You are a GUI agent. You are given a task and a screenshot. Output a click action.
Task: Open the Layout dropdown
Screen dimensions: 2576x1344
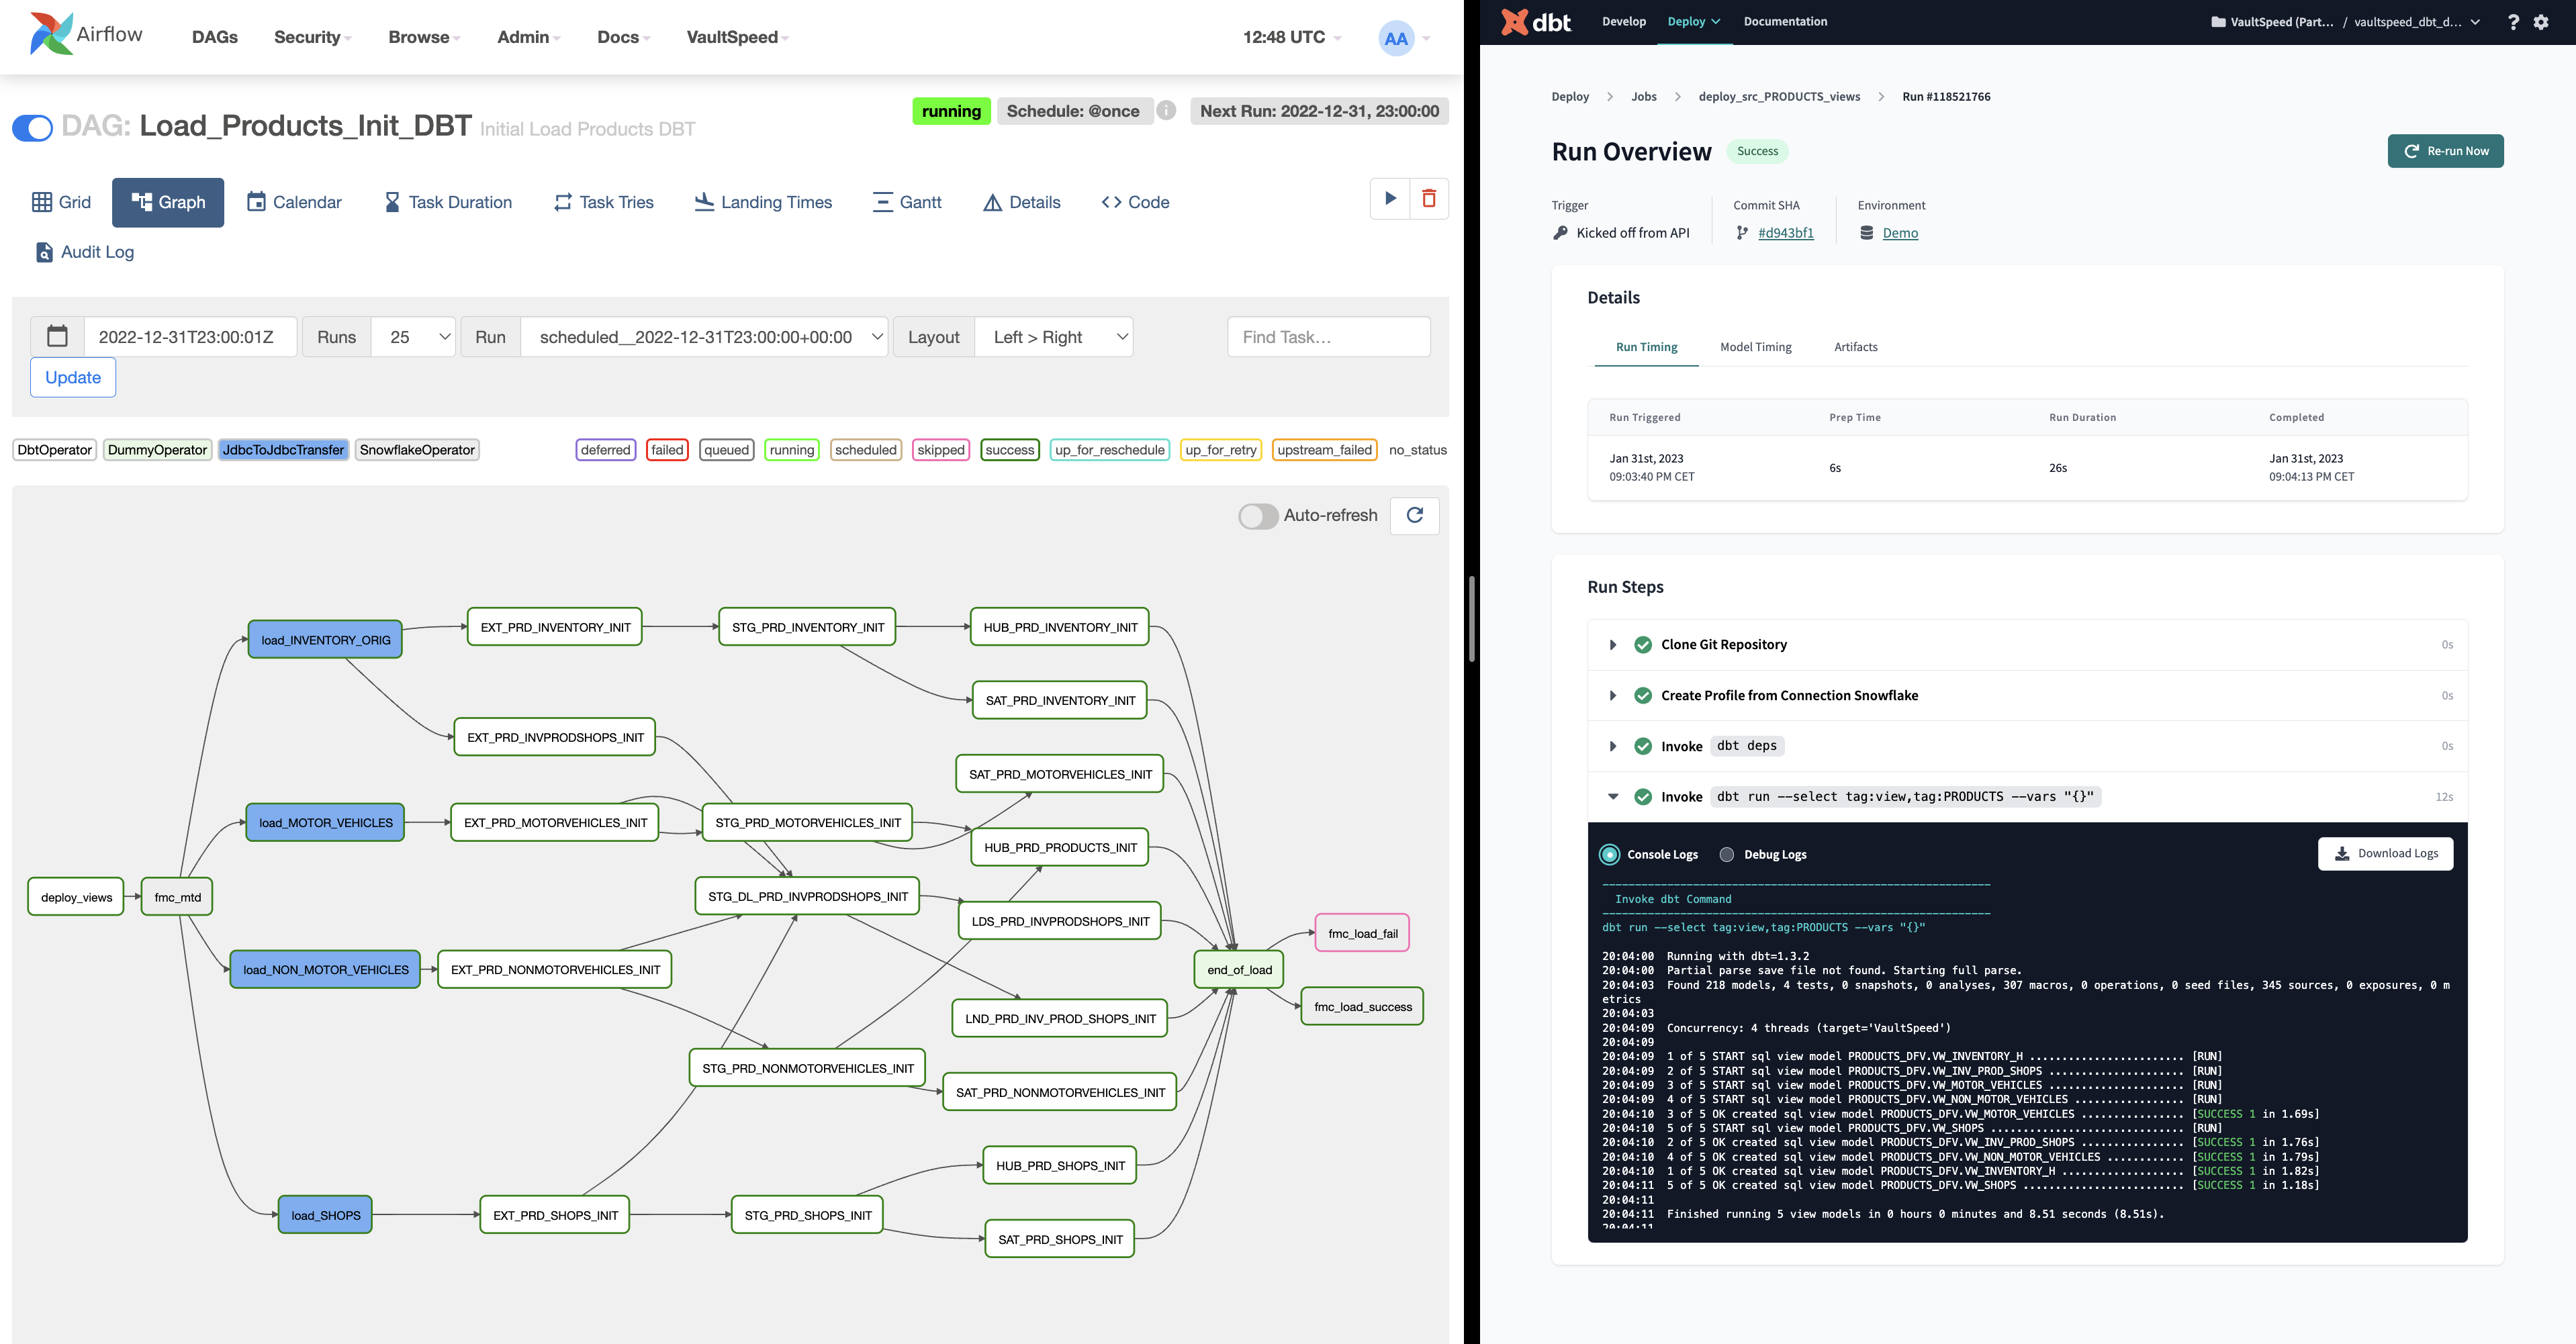coord(1054,337)
